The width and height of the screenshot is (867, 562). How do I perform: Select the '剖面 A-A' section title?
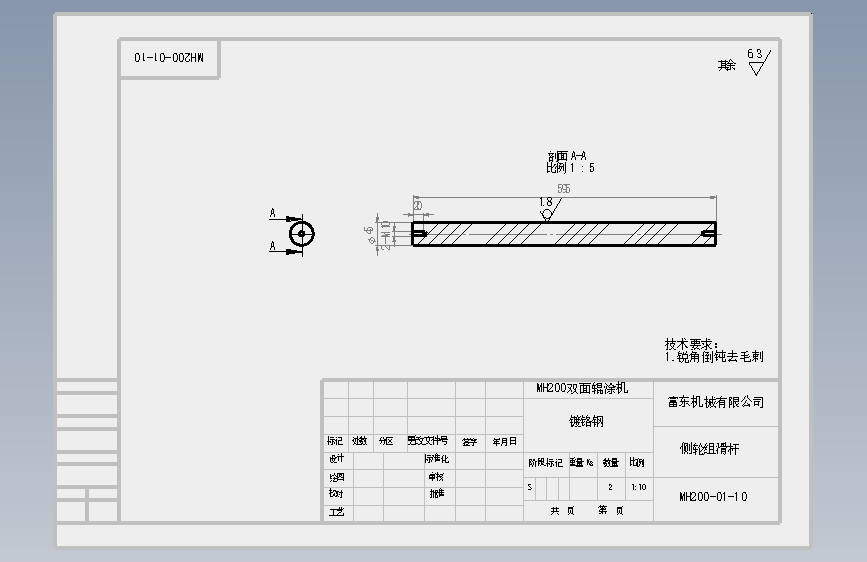(567, 156)
